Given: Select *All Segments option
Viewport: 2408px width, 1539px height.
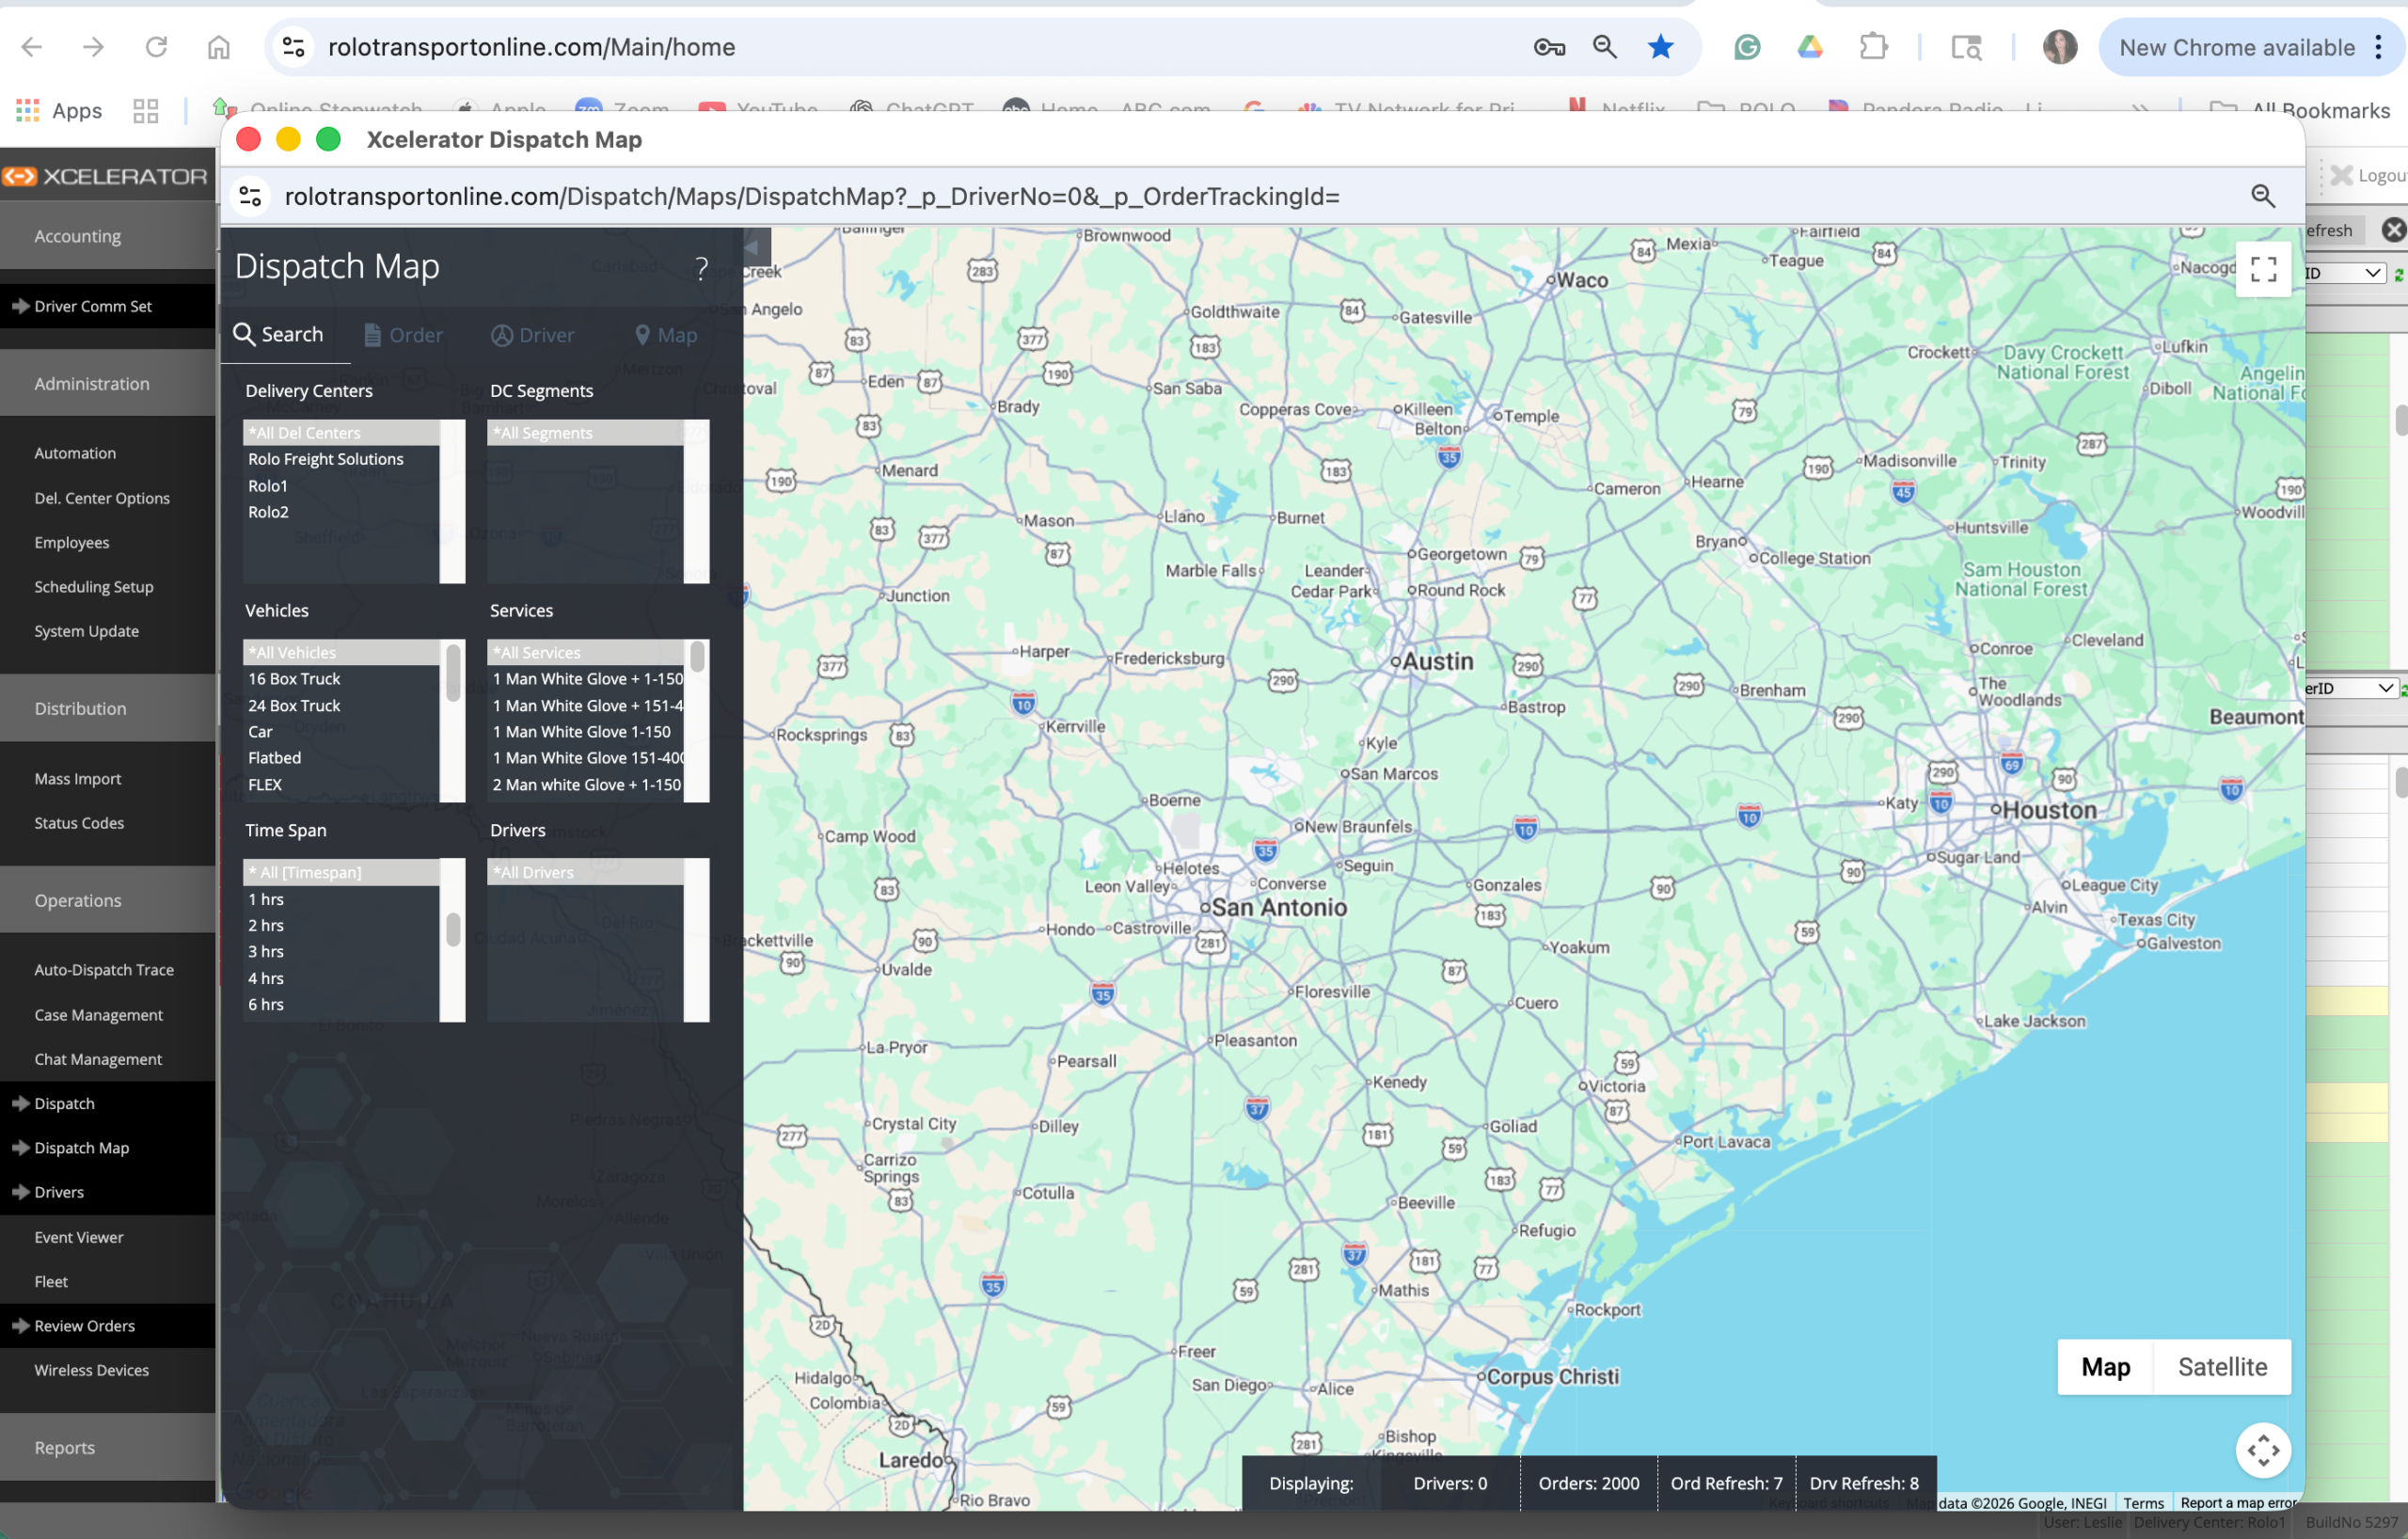Looking at the screenshot, I should (585, 433).
